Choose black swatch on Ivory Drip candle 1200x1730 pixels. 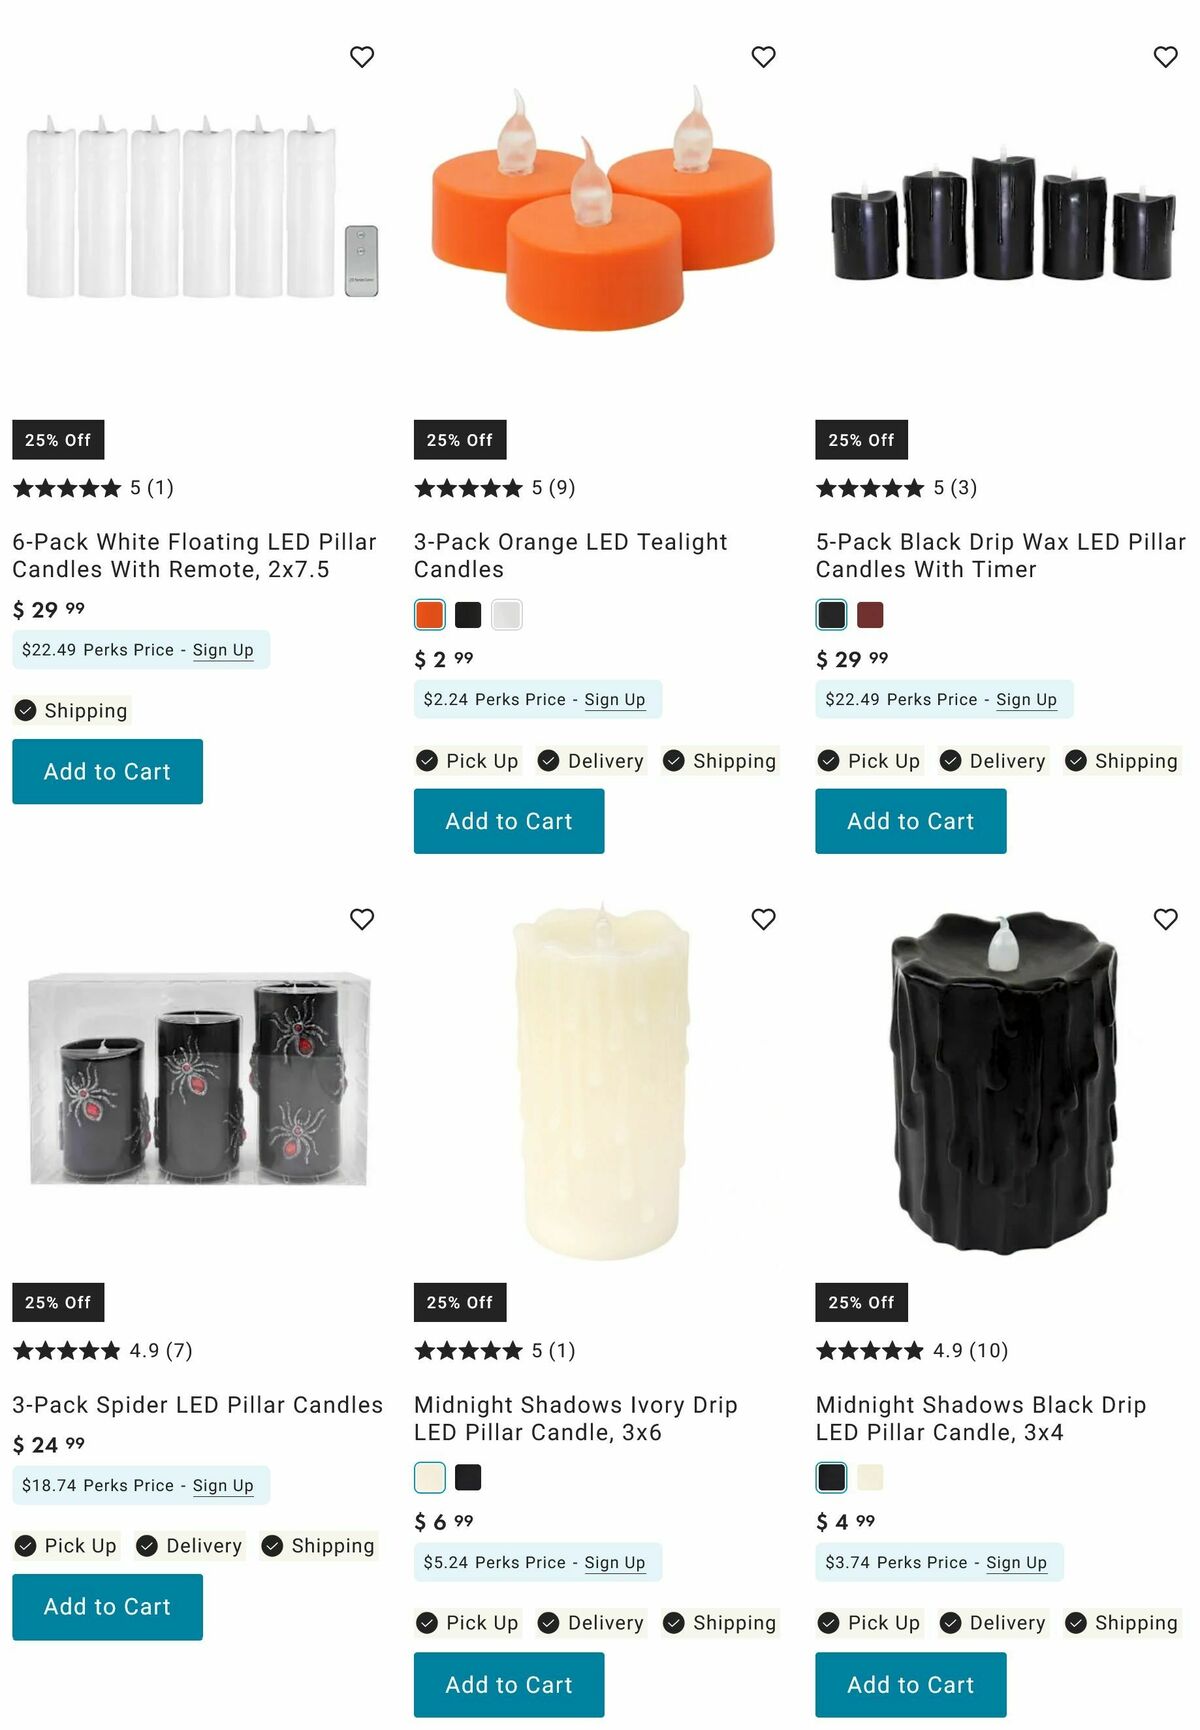tap(468, 1477)
